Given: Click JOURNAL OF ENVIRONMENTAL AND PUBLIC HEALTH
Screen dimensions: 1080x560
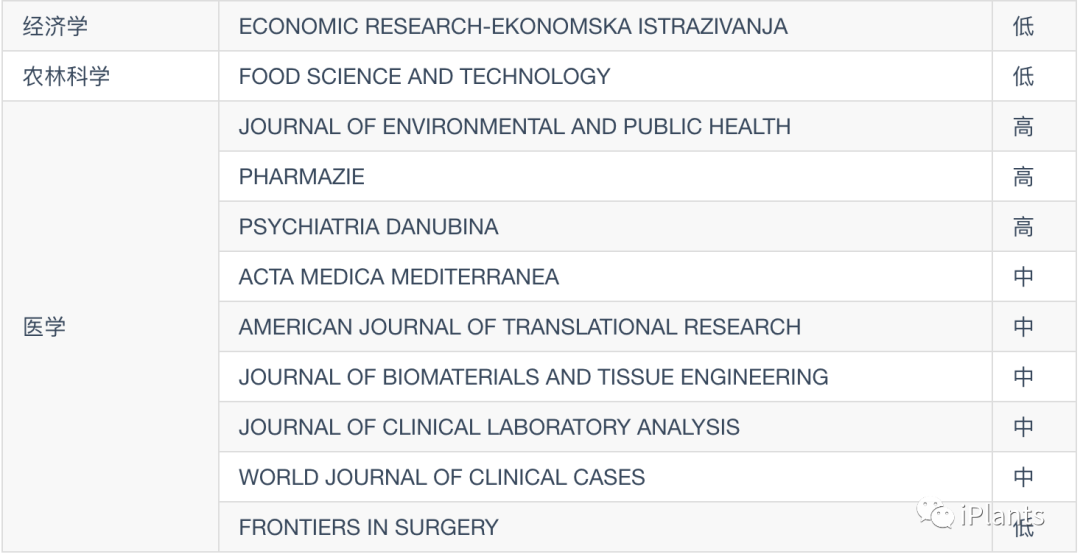Looking at the screenshot, I should coord(514,127).
